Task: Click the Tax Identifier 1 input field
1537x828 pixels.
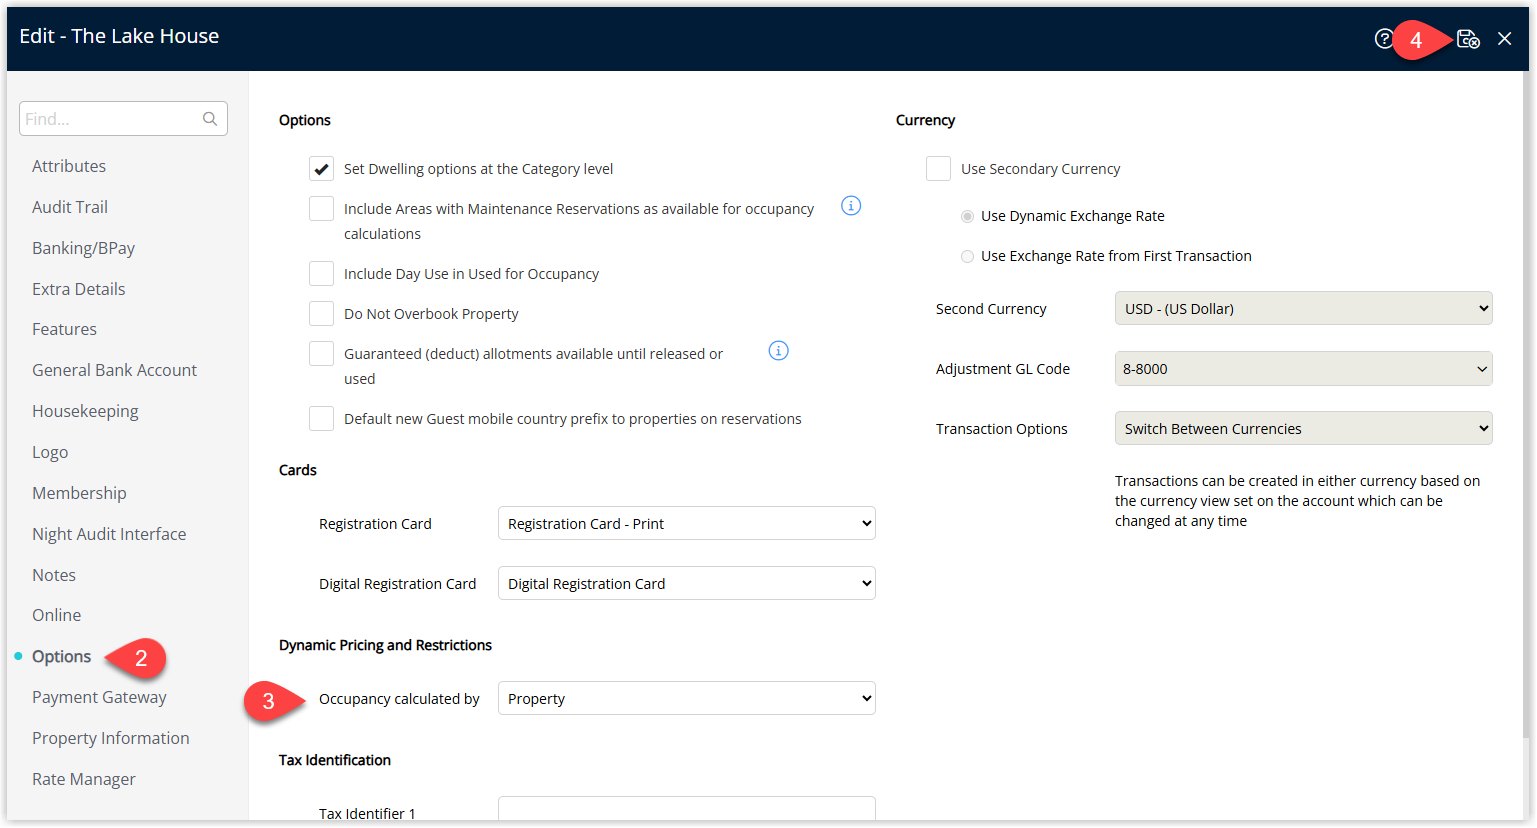Action: point(687,809)
